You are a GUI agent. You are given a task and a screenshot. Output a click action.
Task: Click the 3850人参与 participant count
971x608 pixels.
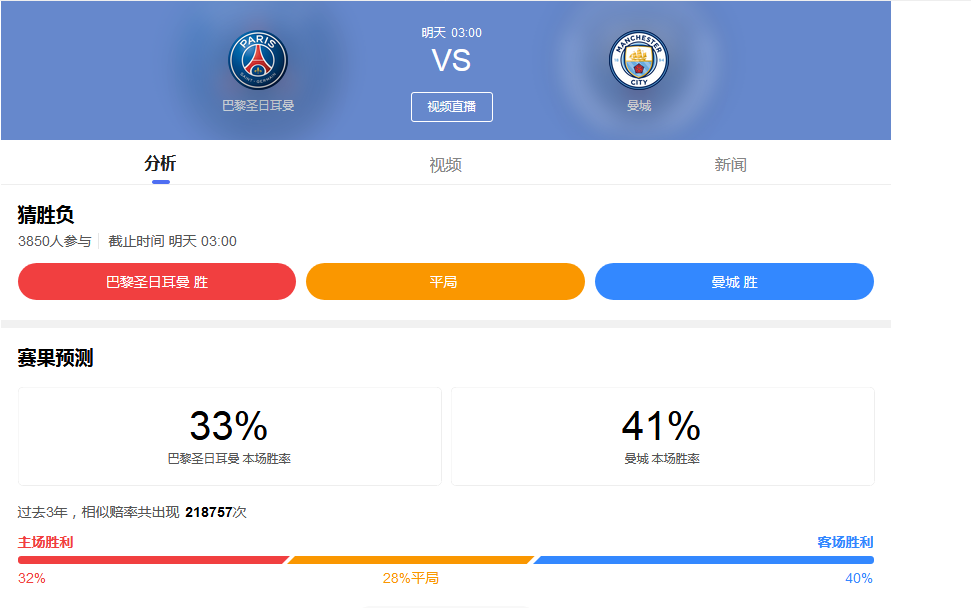click(53, 240)
